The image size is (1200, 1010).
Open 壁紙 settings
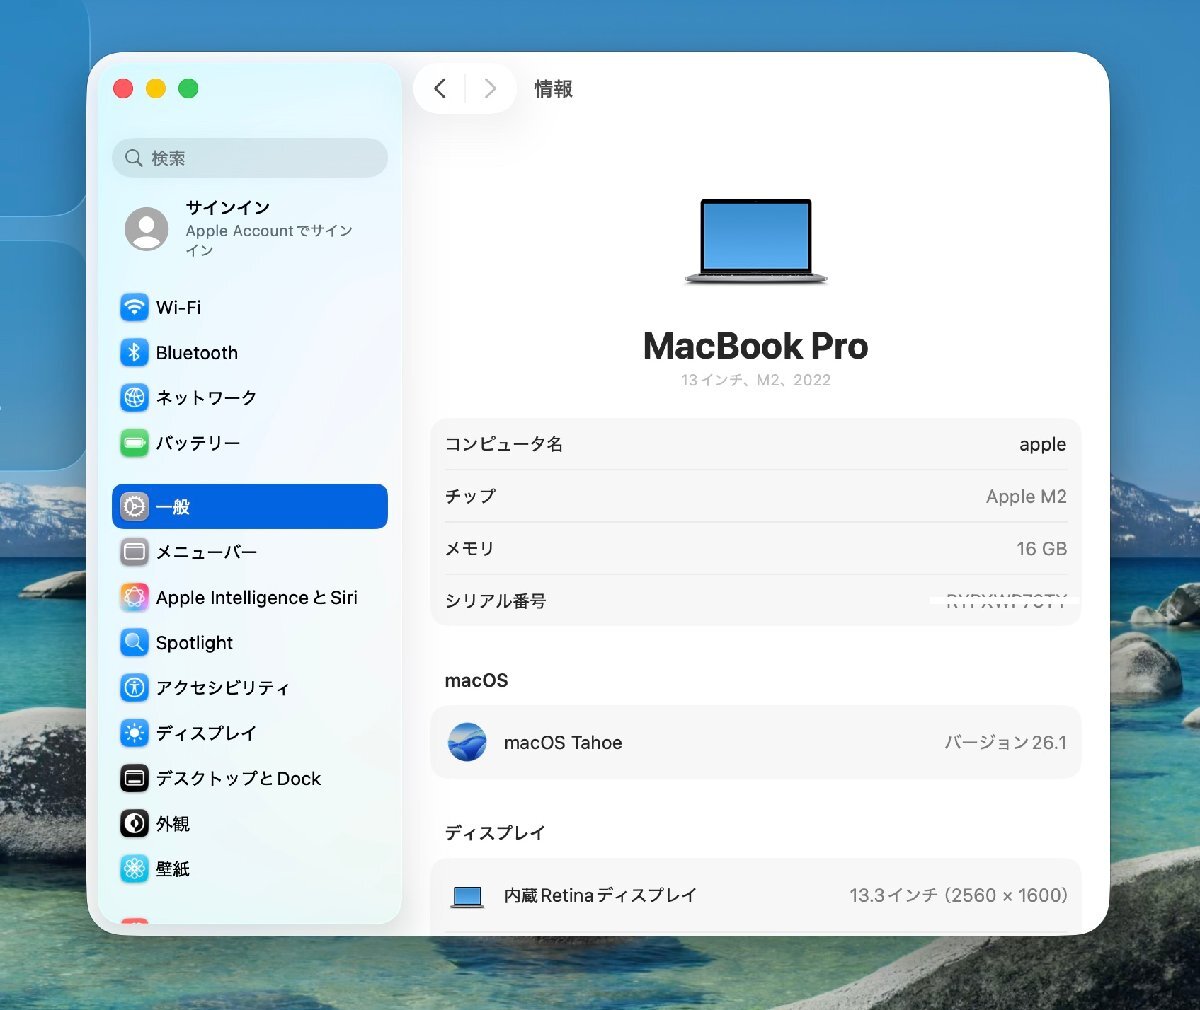tap(250, 868)
